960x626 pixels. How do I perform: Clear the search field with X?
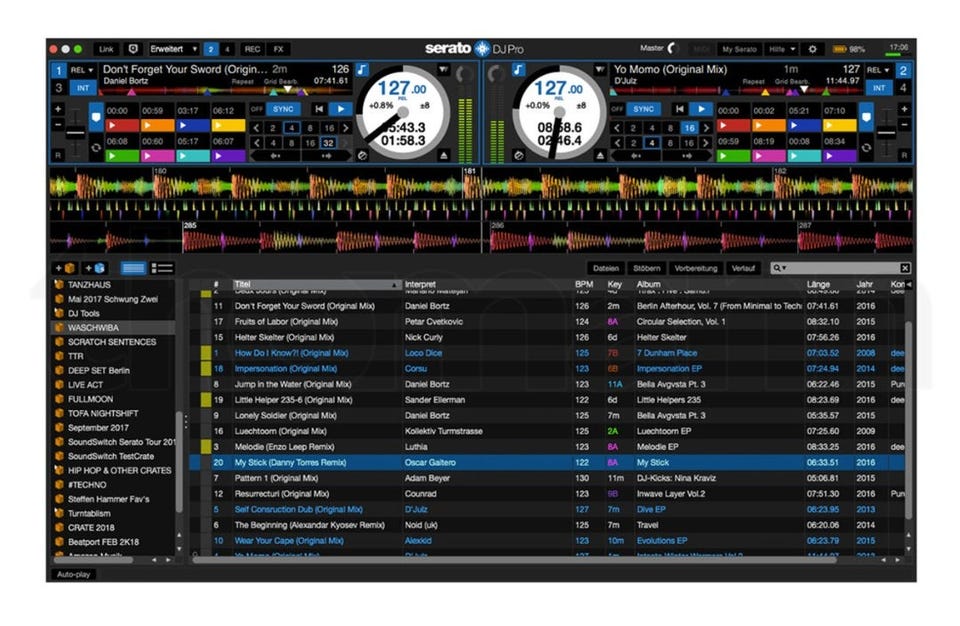(x=905, y=268)
